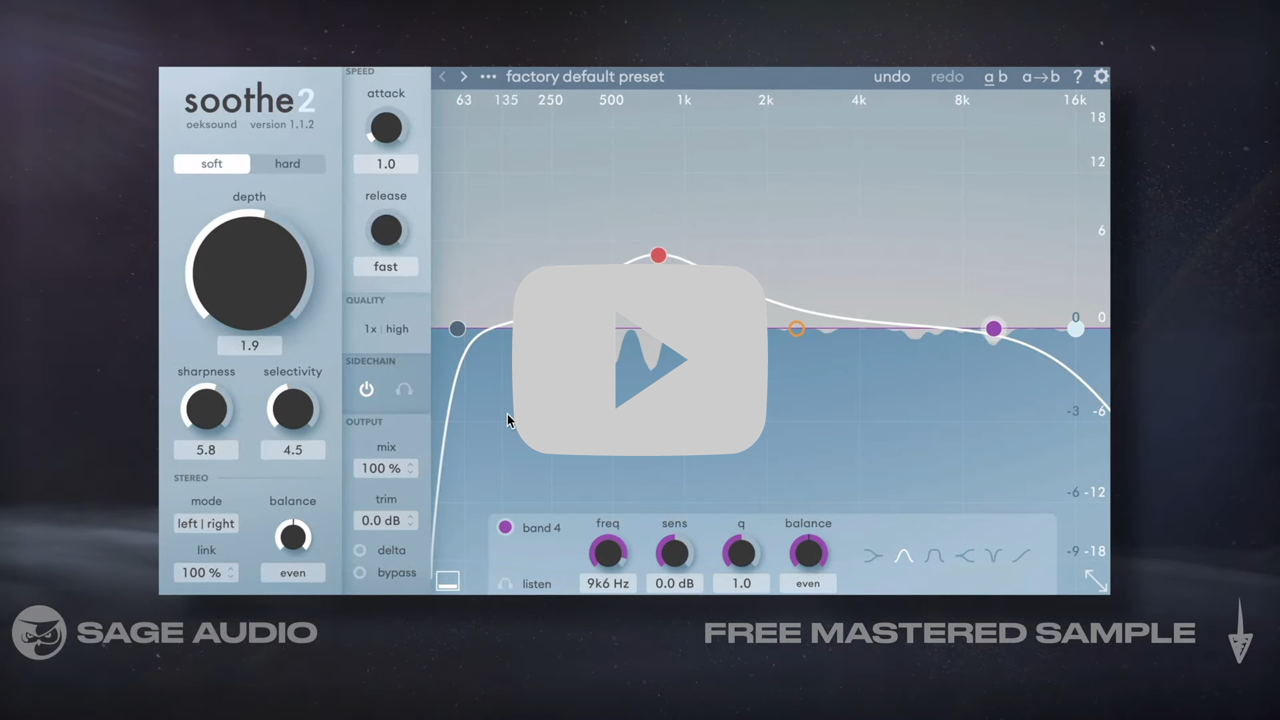Click the sens value field 0.0 dB
The width and height of the screenshot is (1280, 720).
pos(674,583)
